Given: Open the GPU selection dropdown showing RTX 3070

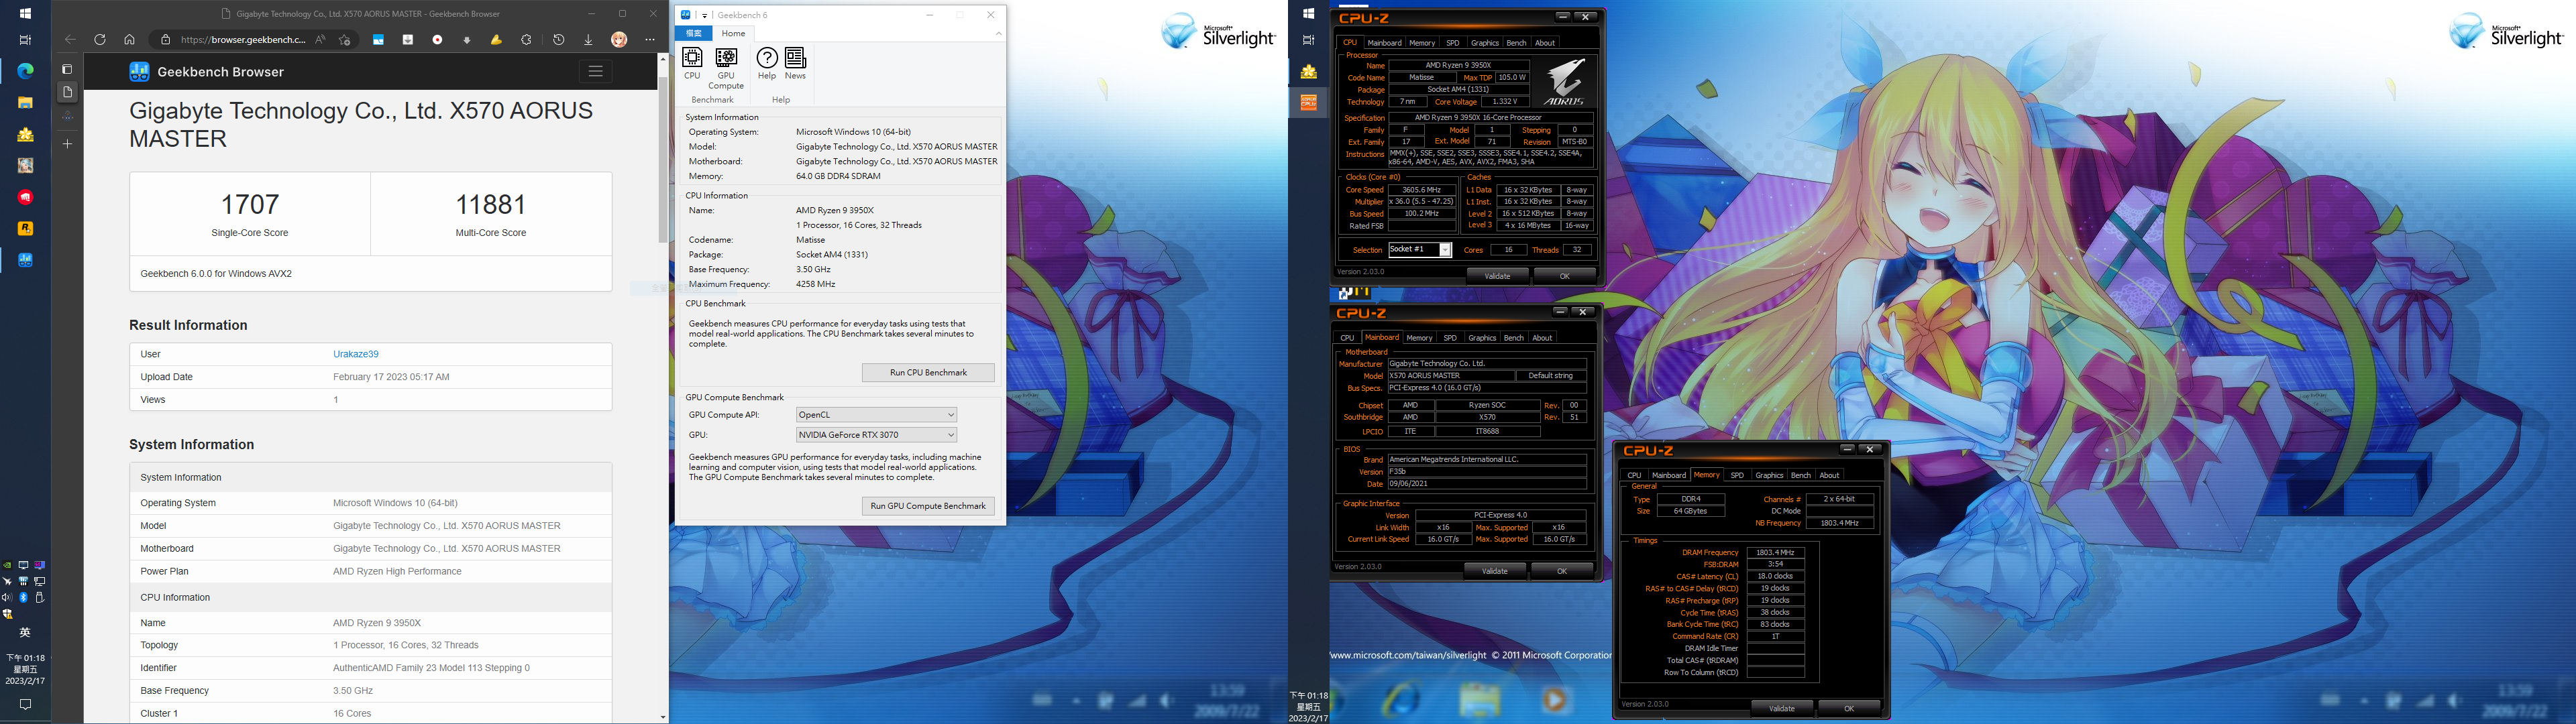Looking at the screenshot, I should tap(876, 434).
